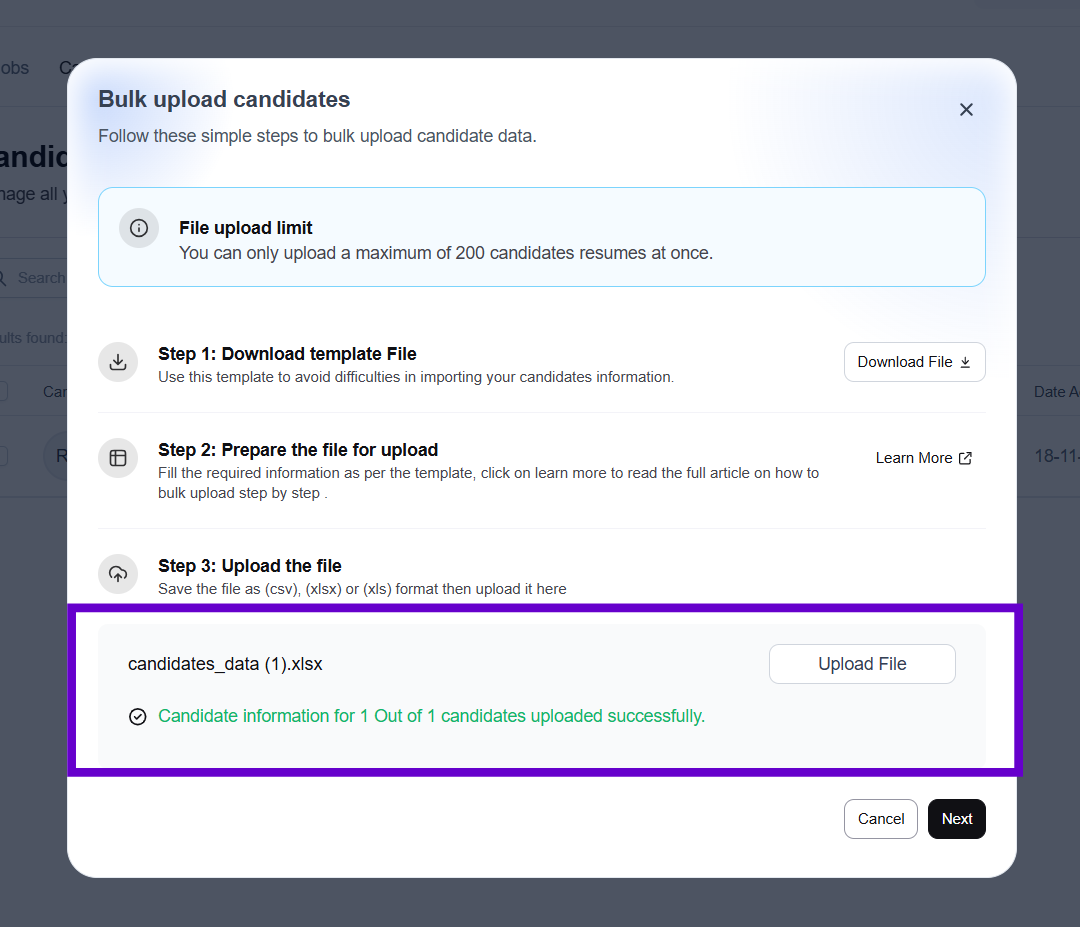The image size is (1080, 927).
Task: Cancel the bulk upload
Action: [x=881, y=819]
